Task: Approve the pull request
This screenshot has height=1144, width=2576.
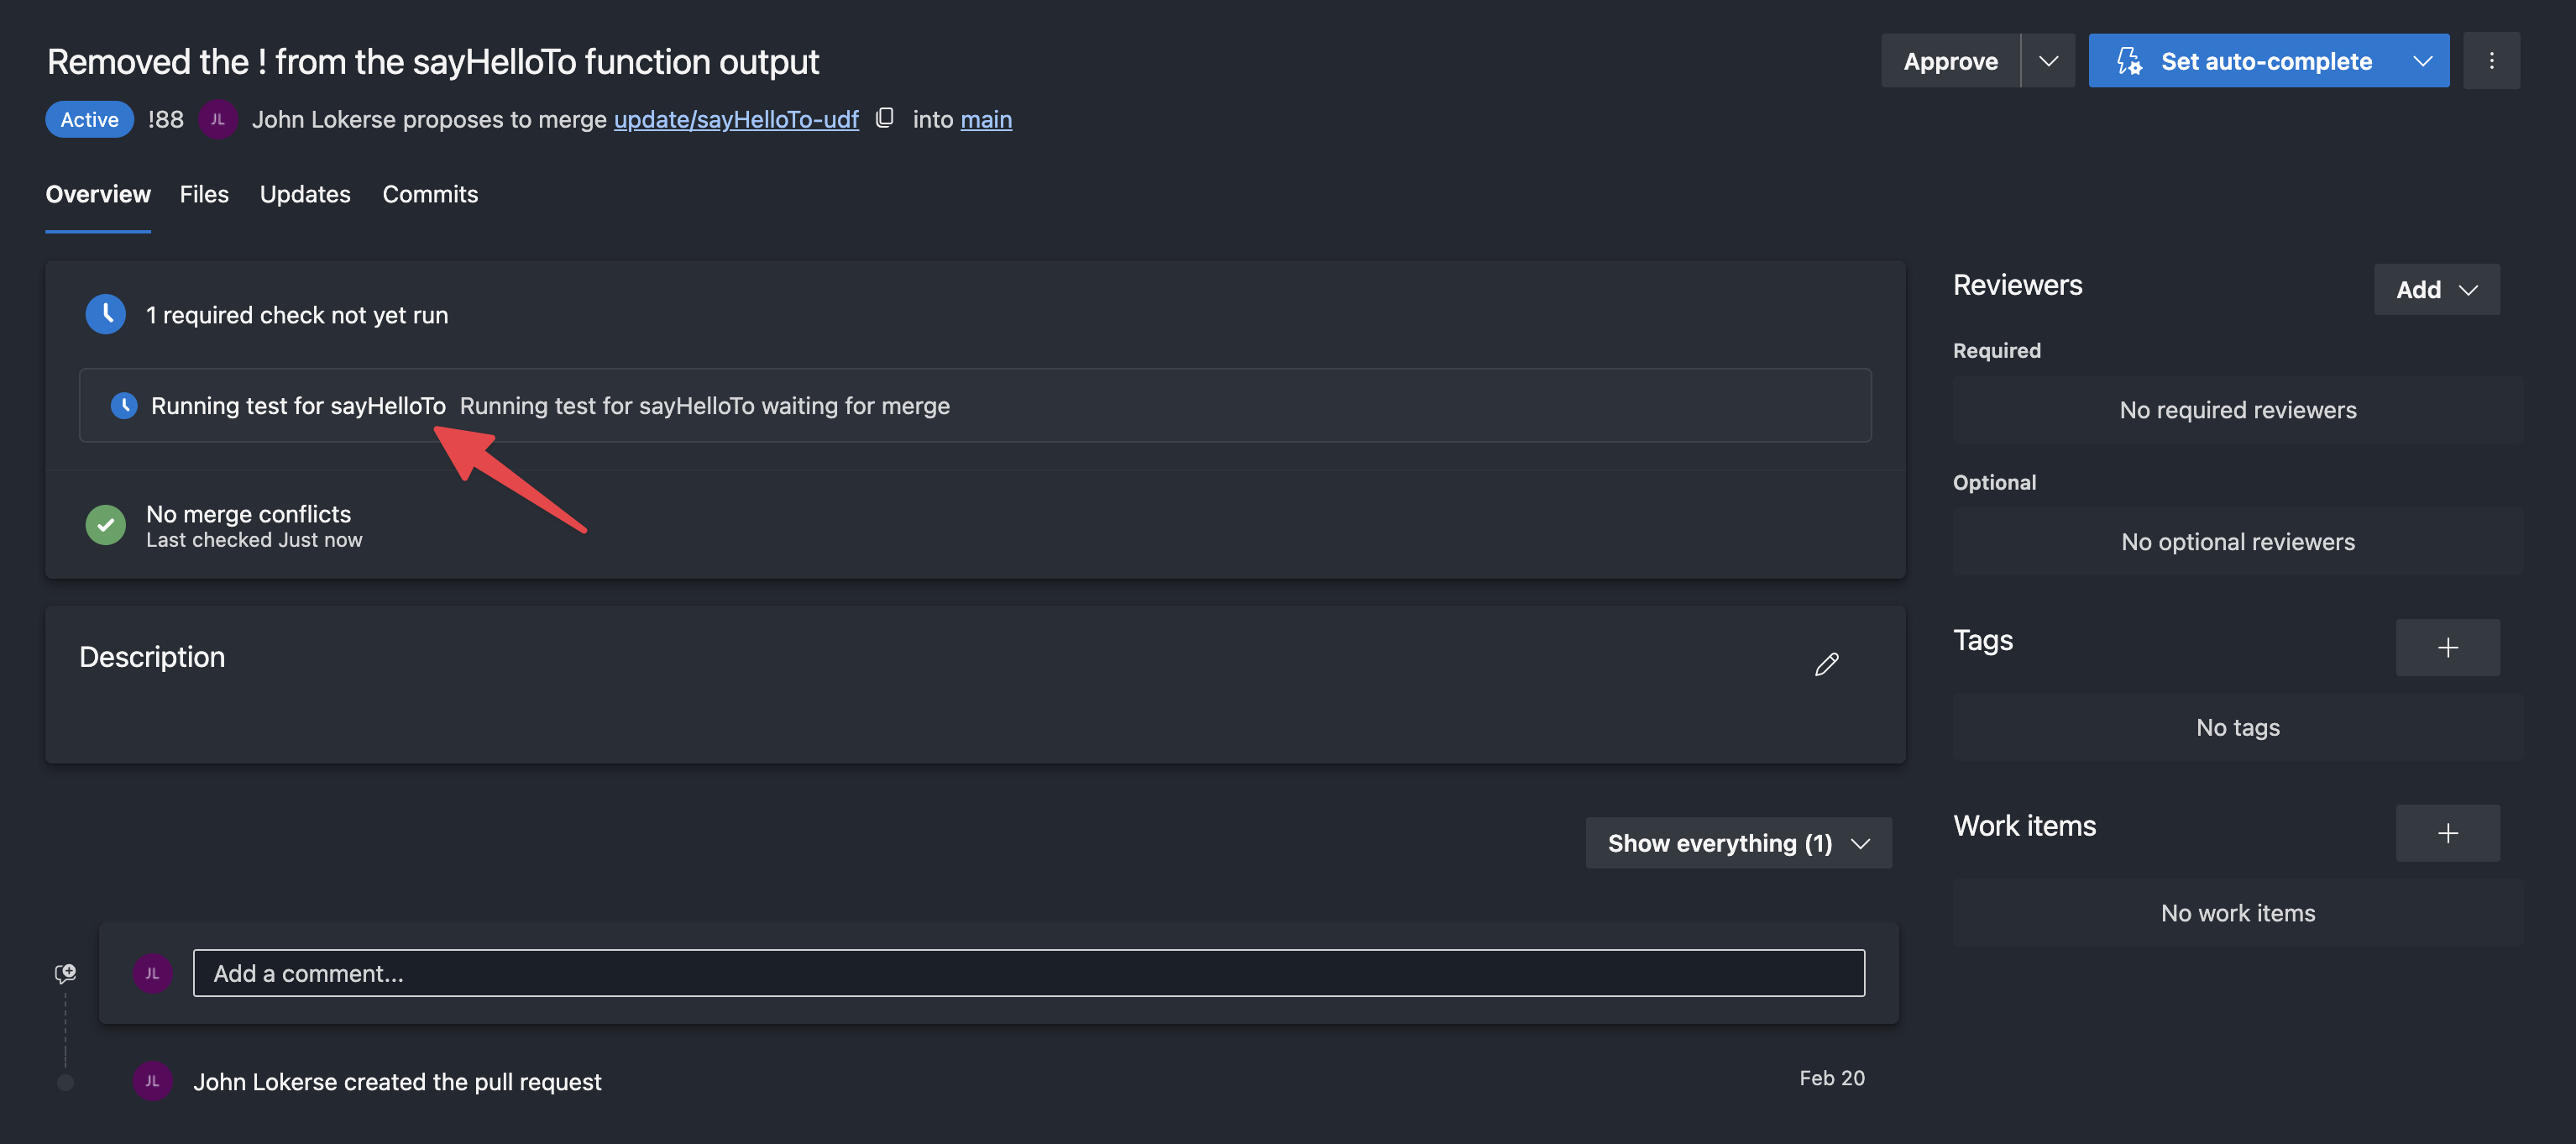Action: 1950,61
